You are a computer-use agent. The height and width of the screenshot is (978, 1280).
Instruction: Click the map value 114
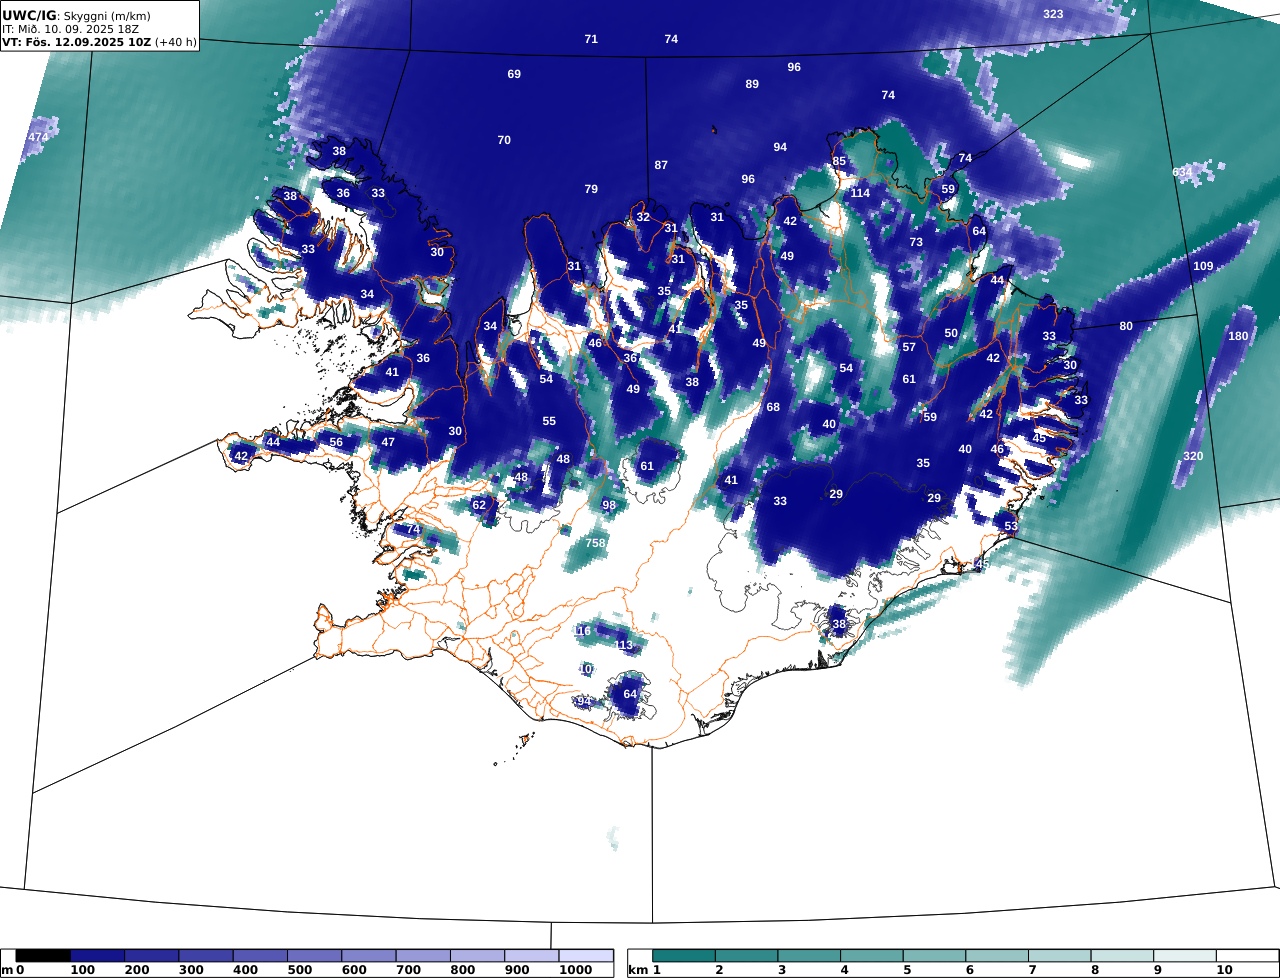pyautogui.click(x=860, y=193)
